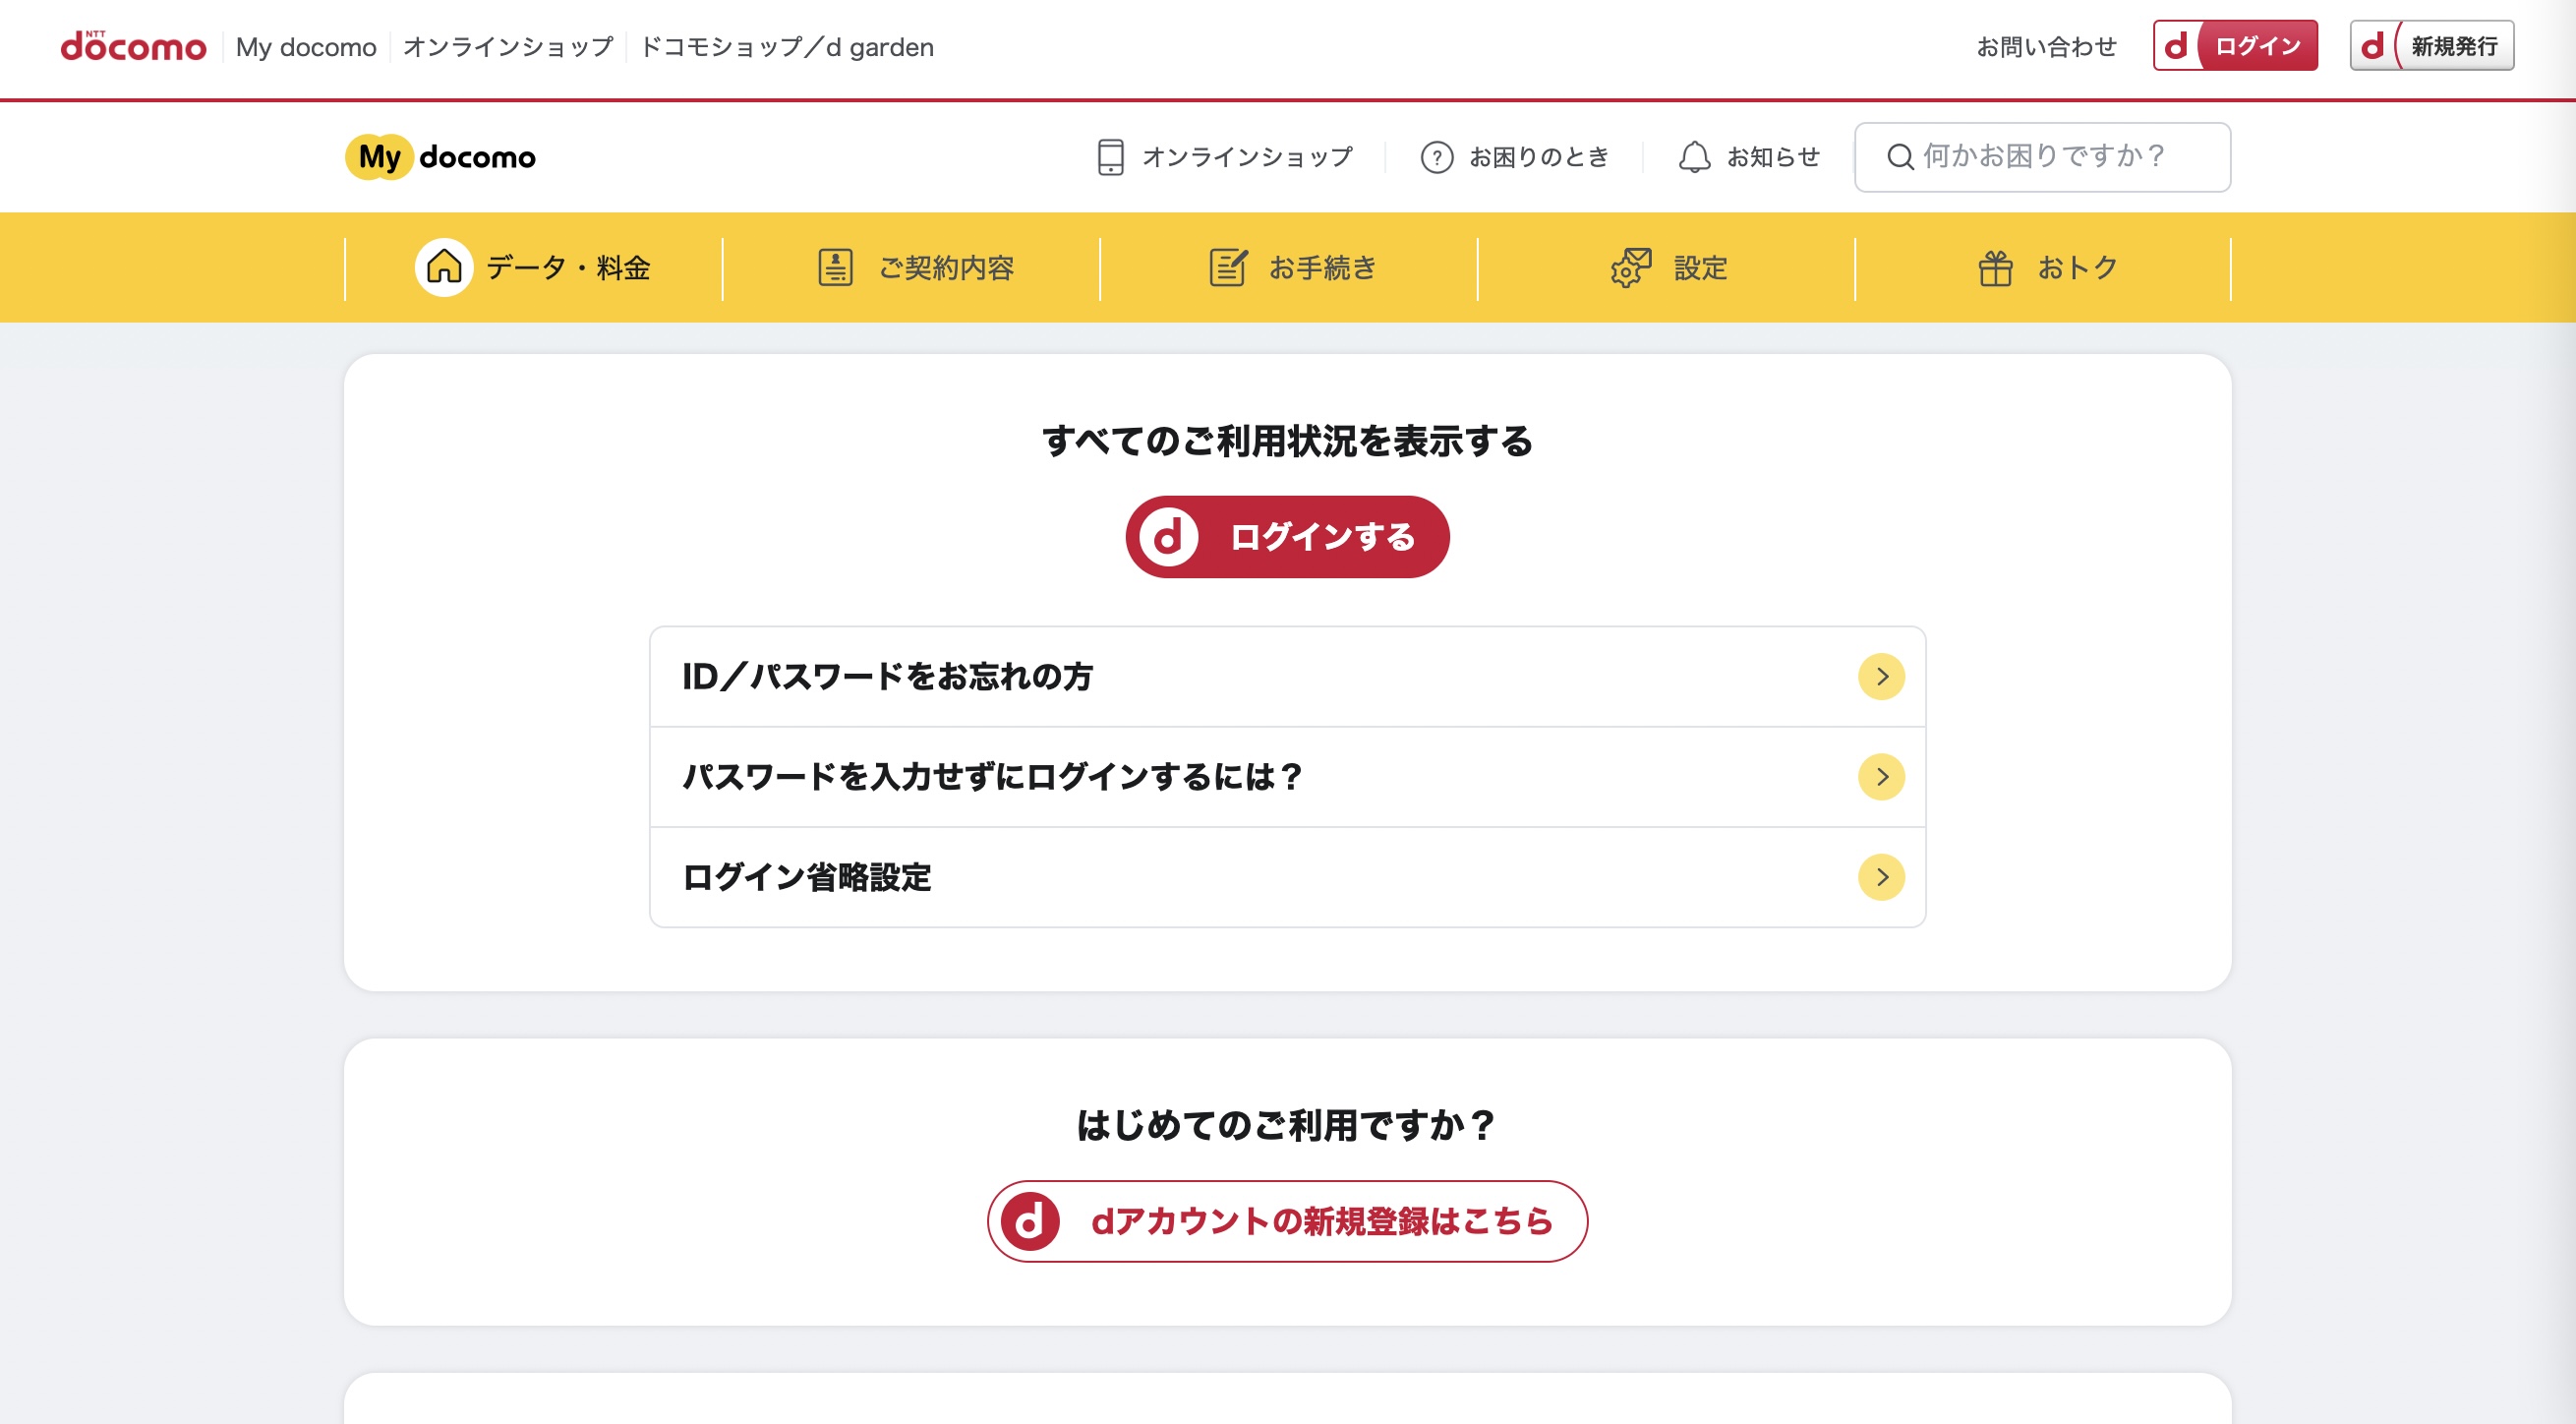The width and height of the screenshot is (2576, 1424).
Task: Click the ログインする text
Action: 1322,537
